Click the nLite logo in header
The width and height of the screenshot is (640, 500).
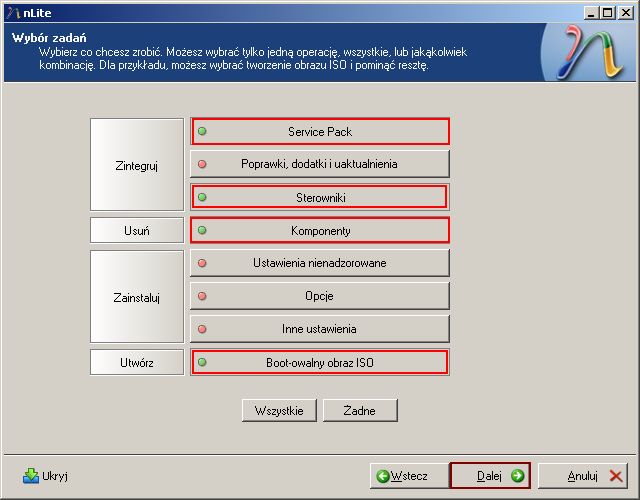[590, 52]
